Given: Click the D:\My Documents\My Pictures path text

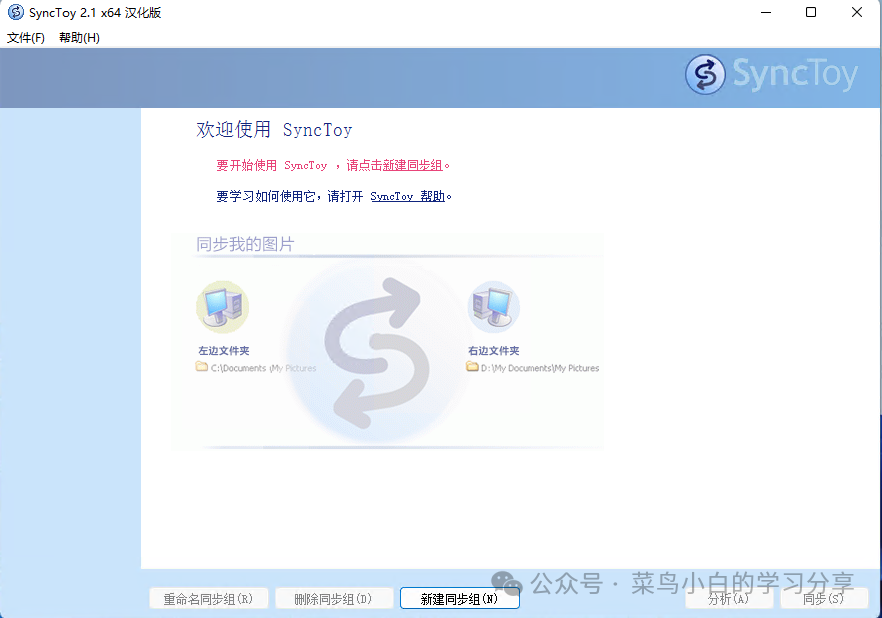Looking at the screenshot, I should click(540, 368).
